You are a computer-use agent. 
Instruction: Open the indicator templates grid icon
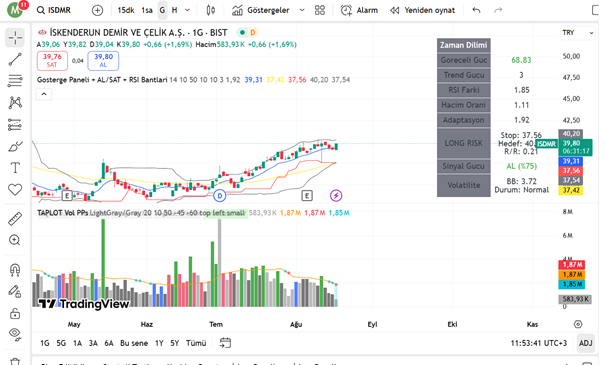pyautogui.click(x=320, y=10)
